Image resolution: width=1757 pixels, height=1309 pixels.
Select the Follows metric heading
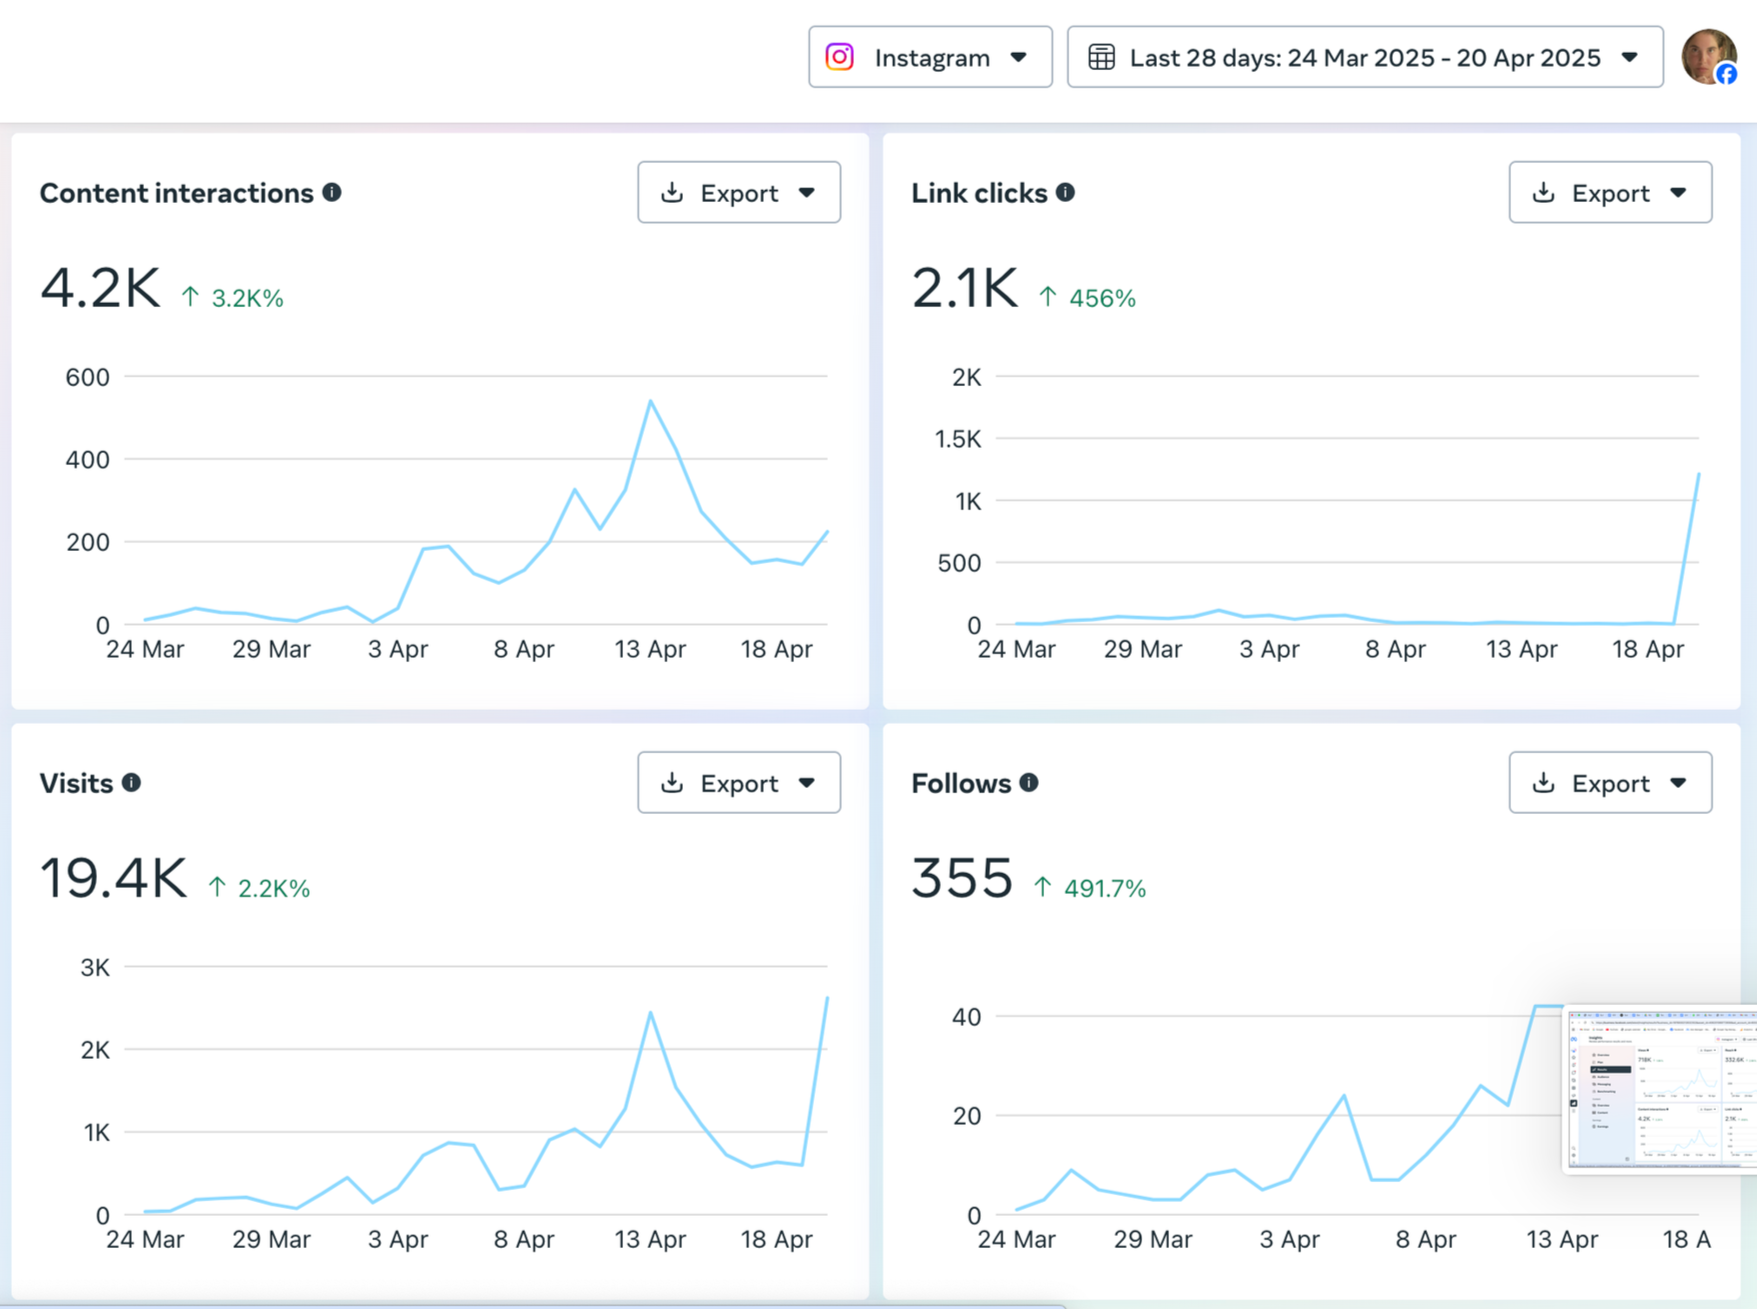click(960, 783)
